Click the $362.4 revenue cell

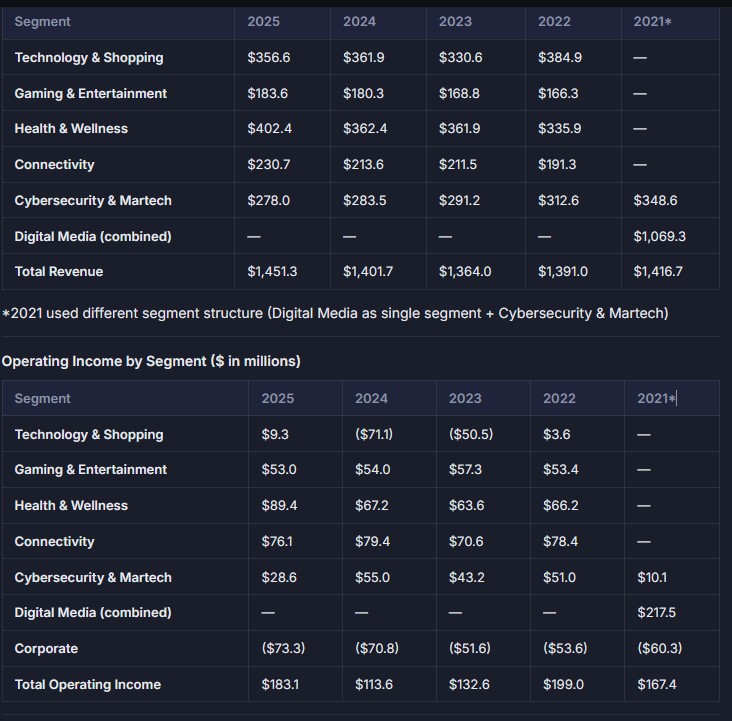point(365,128)
